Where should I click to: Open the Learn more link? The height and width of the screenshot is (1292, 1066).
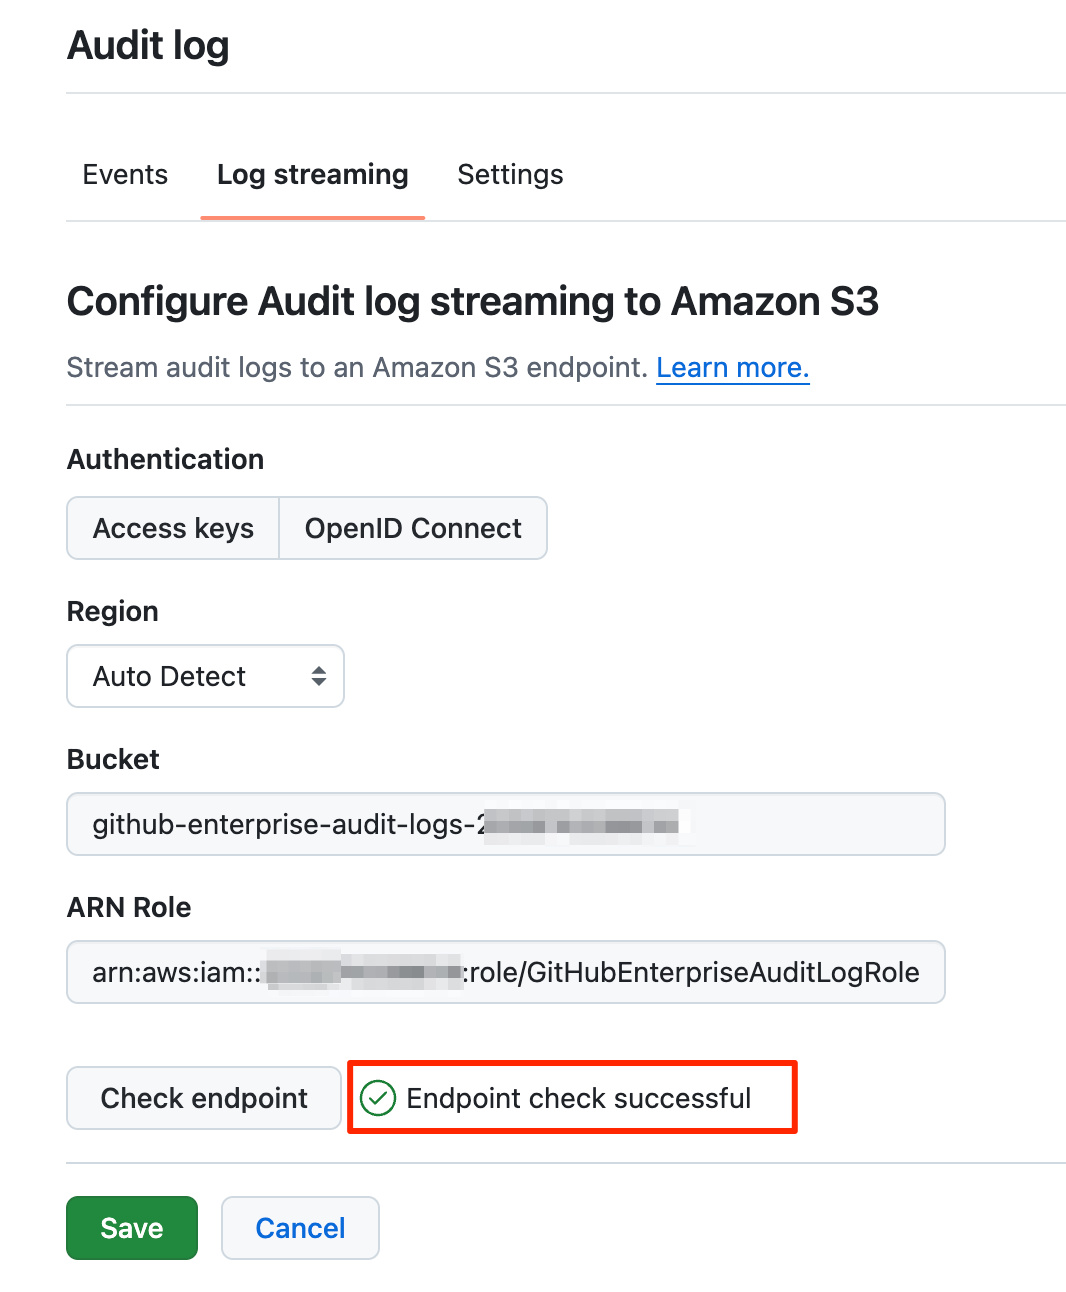coord(732,368)
